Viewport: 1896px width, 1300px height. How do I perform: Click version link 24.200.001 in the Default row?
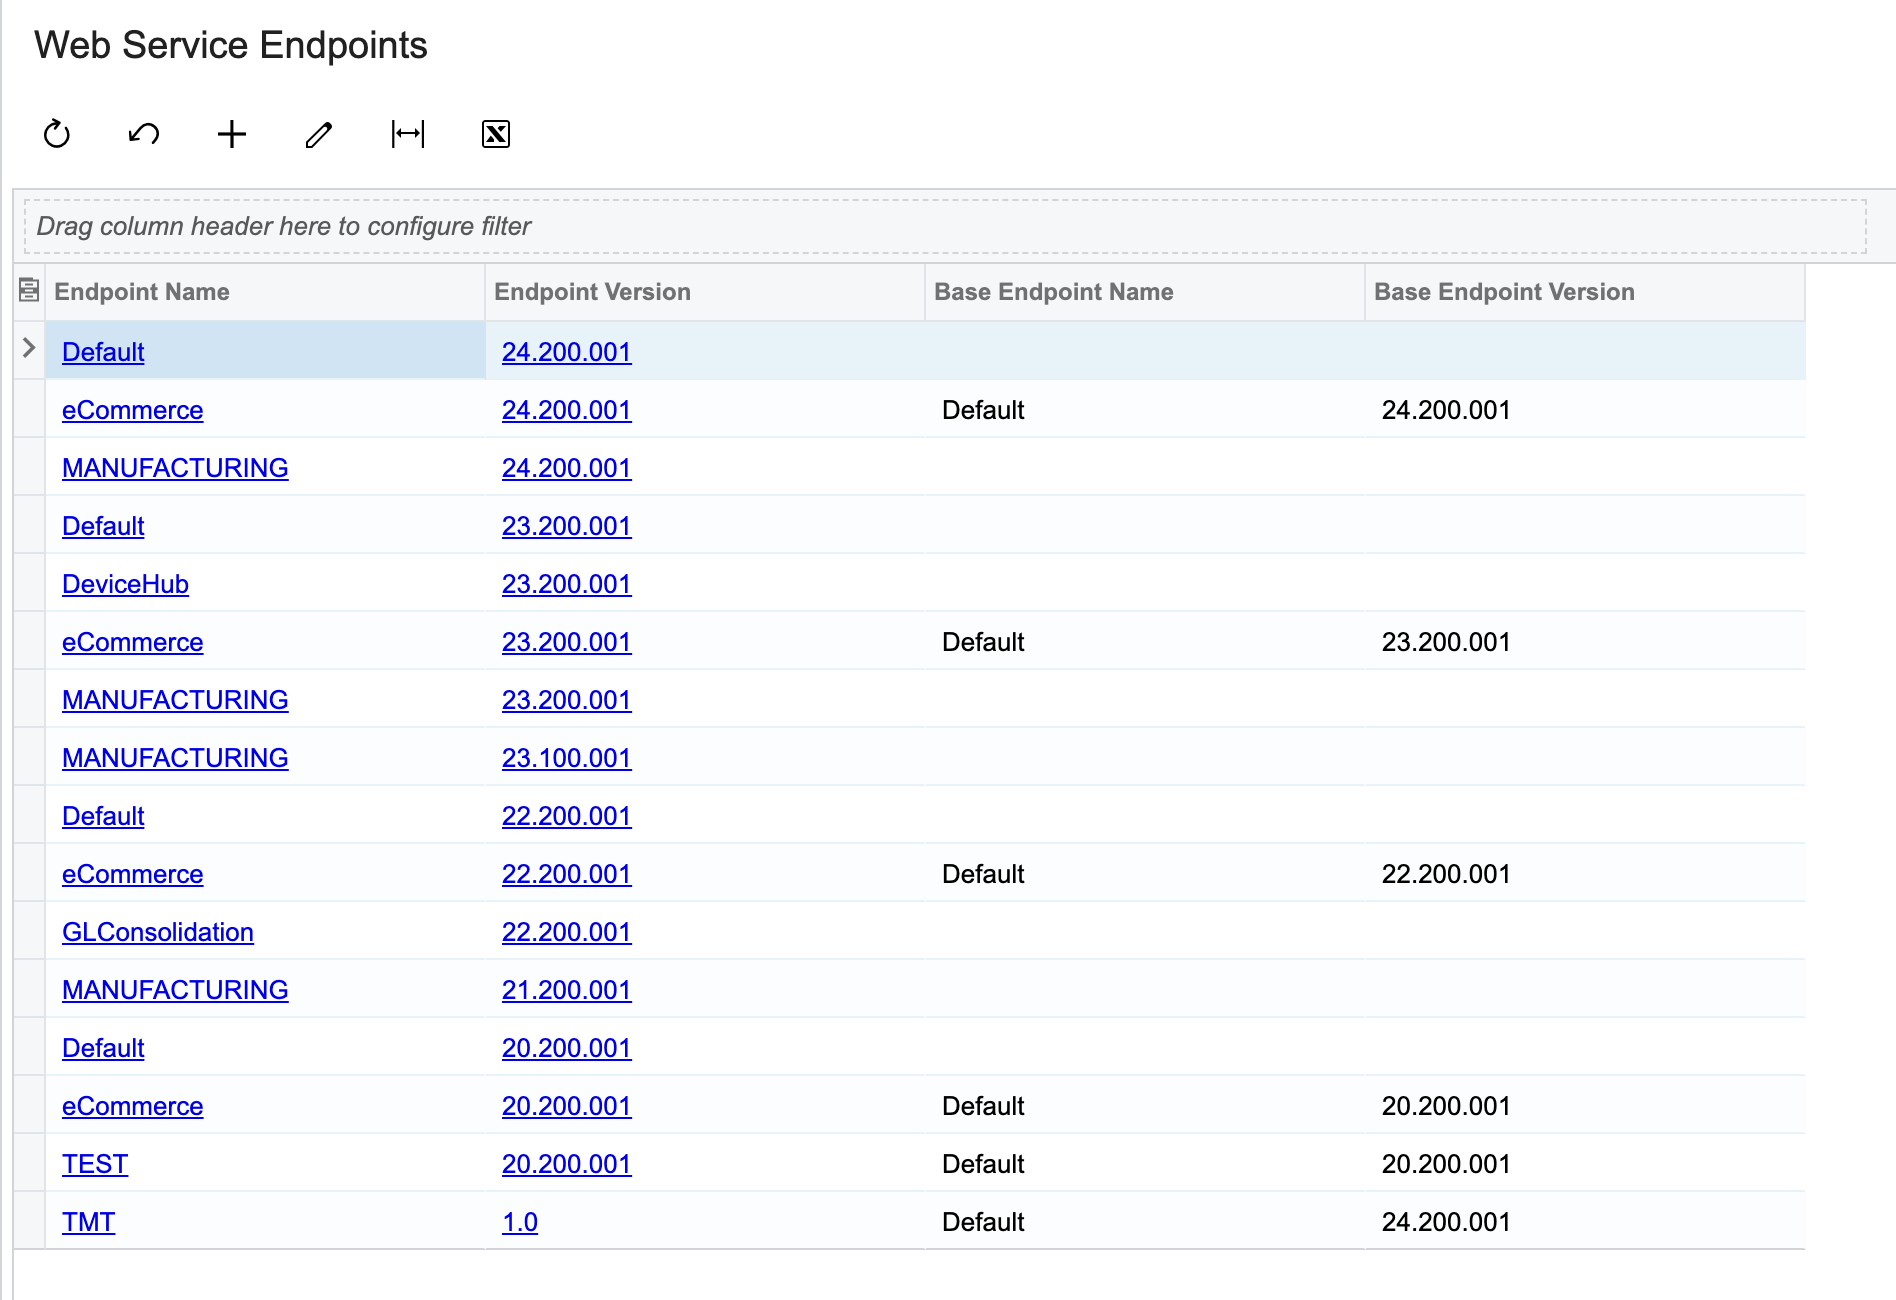[566, 352]
